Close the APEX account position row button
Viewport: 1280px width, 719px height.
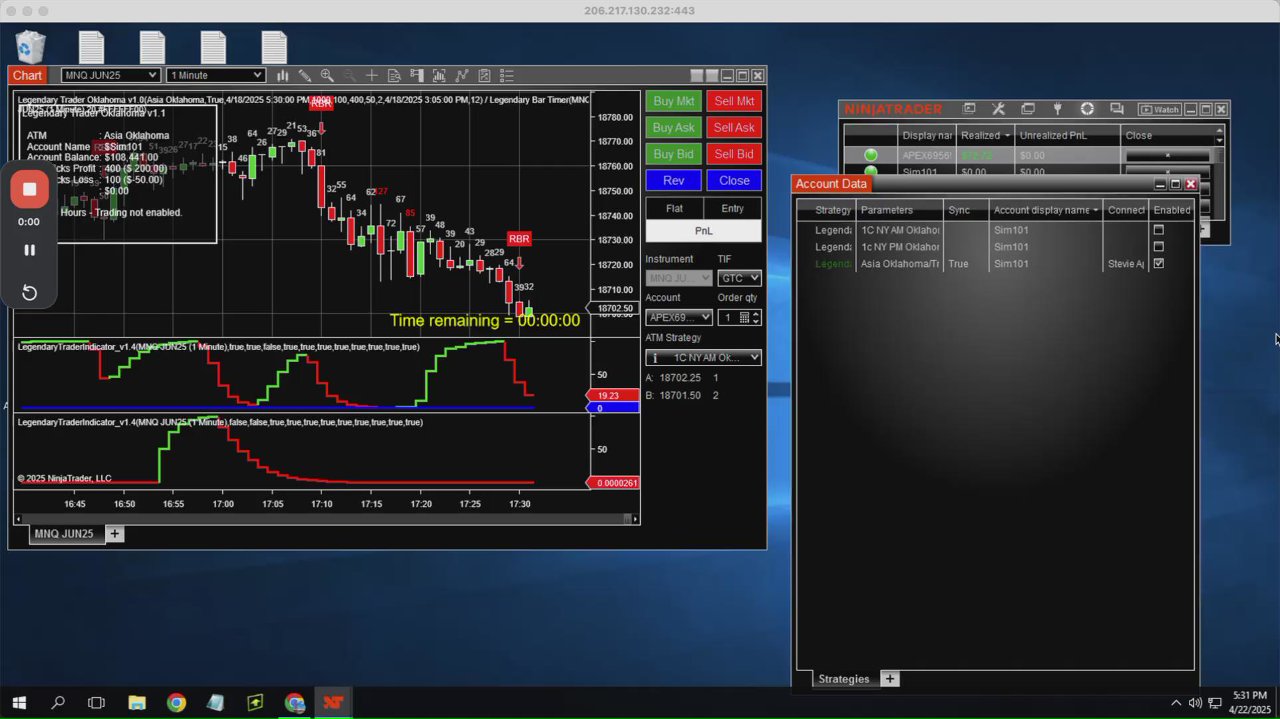[1167, 156]
